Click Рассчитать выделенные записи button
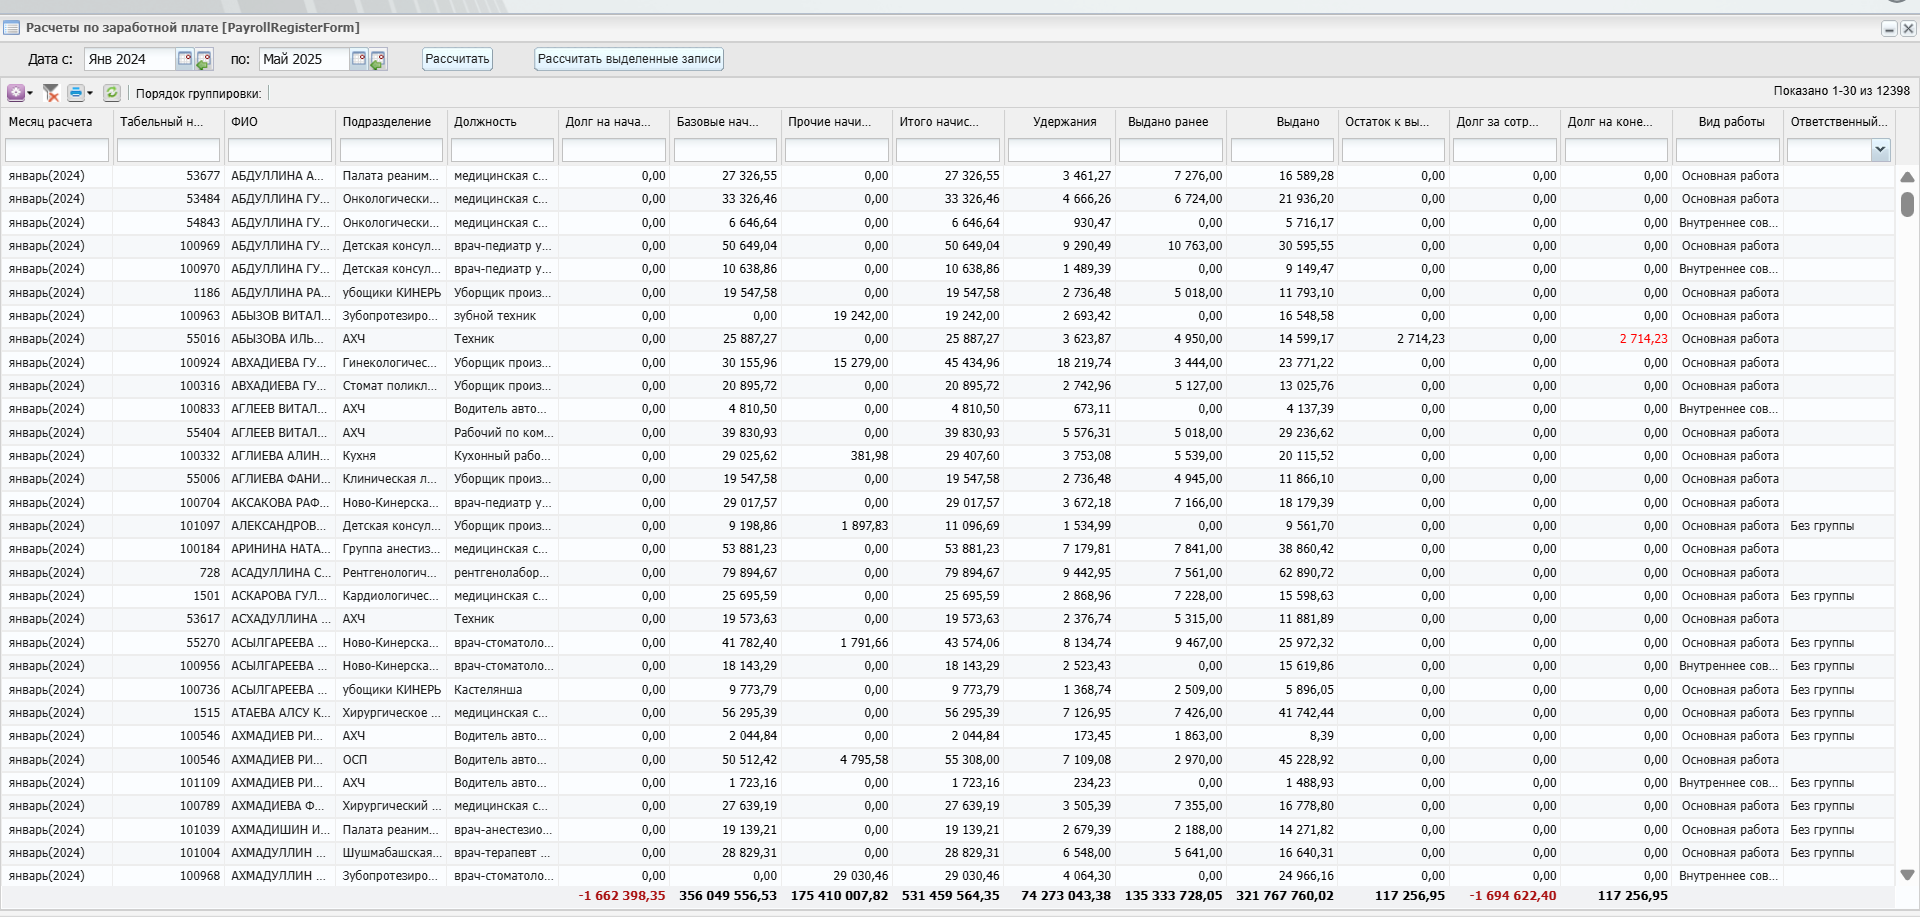The image size is (1920, 917). [x=629, y=59]
